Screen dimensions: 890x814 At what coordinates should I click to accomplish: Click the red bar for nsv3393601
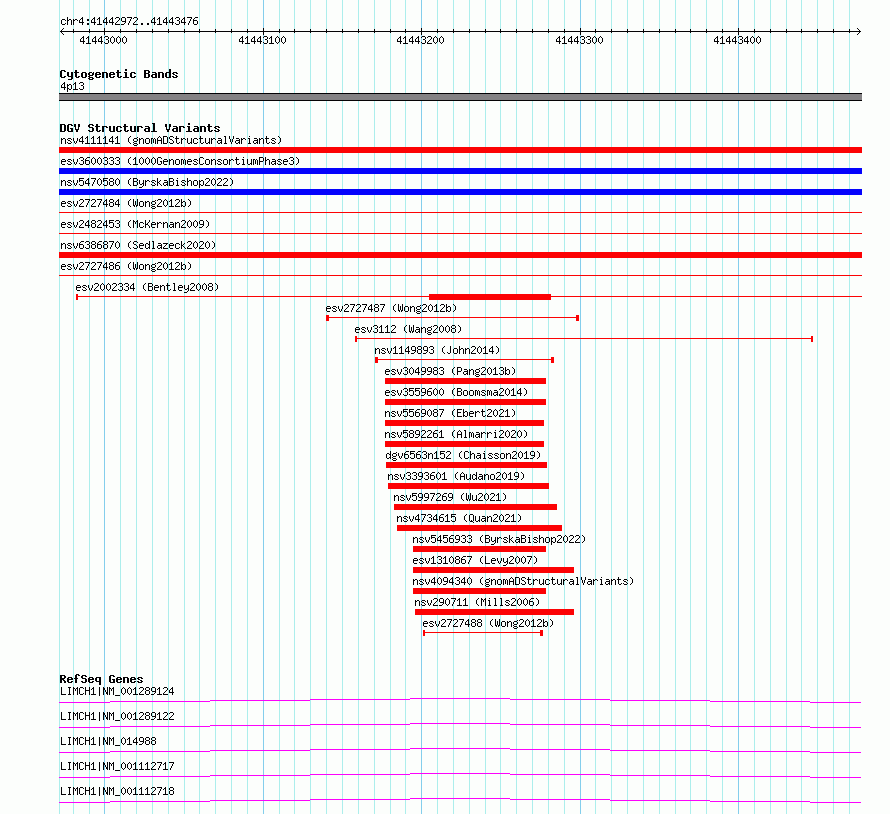pyautogui.click(x=468, y=486)
